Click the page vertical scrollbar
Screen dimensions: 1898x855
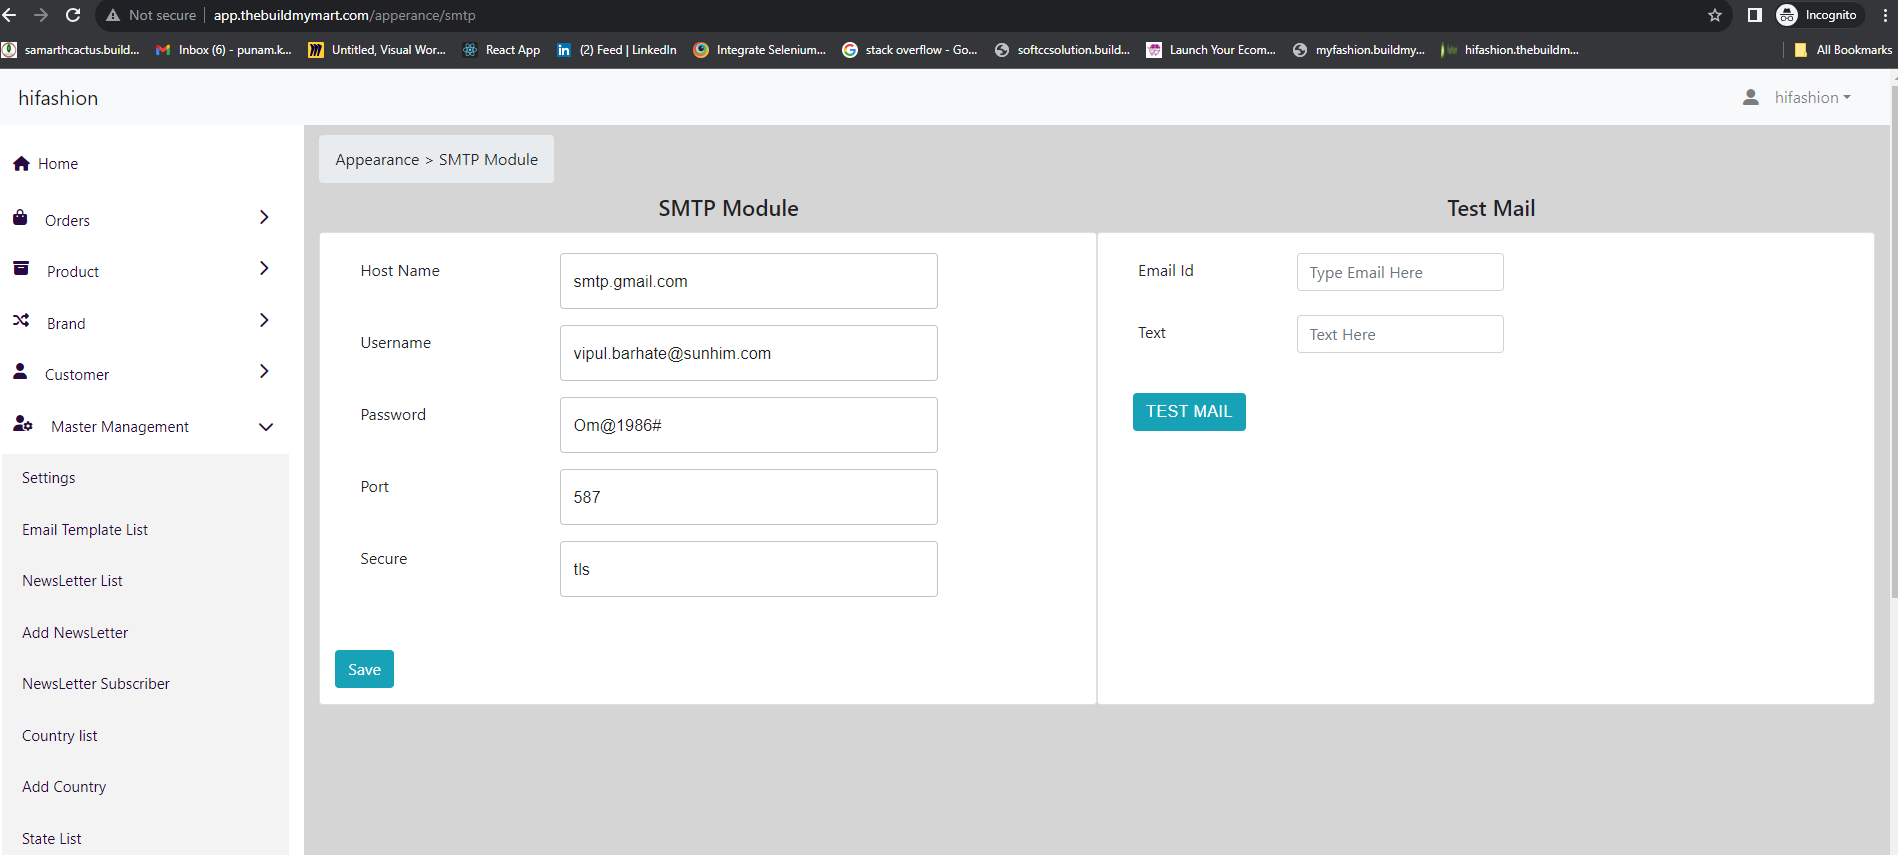1893,340
